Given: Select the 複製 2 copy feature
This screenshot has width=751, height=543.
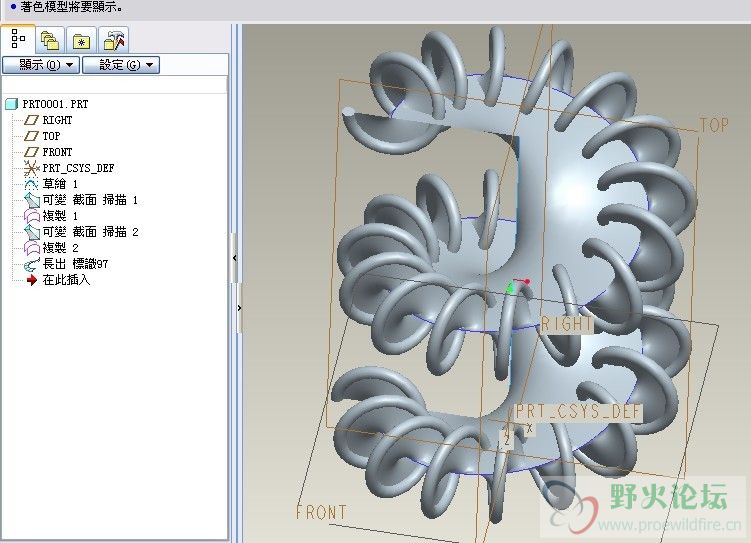Looking at the screenshot, I should 60,248.
